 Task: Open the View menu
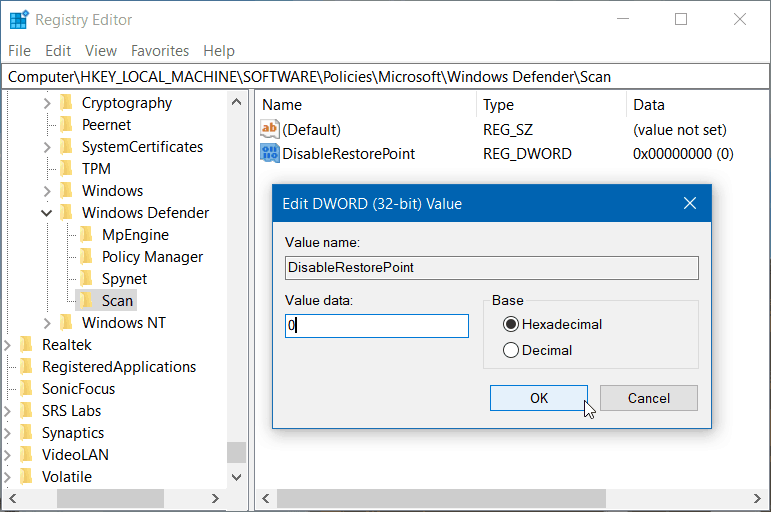point(101,51)
